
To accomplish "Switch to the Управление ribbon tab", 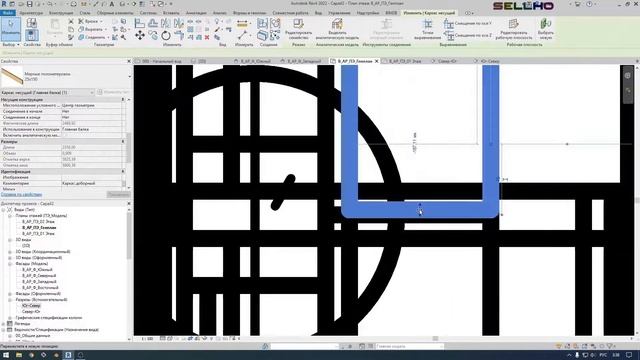I will [339, 13].
